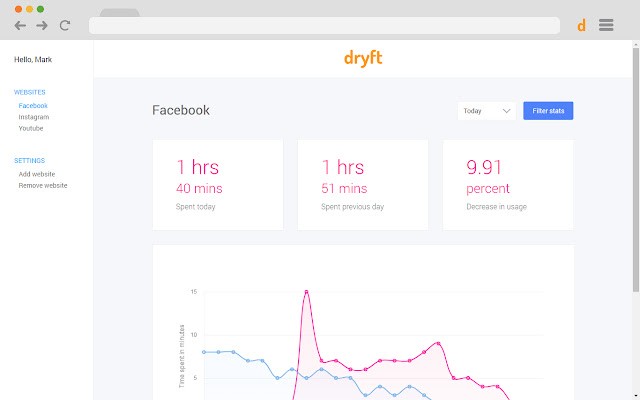Open the orange dryft extension icon
Image resolution: width=640 pixels, height=400 pixels.
point(581,26)
